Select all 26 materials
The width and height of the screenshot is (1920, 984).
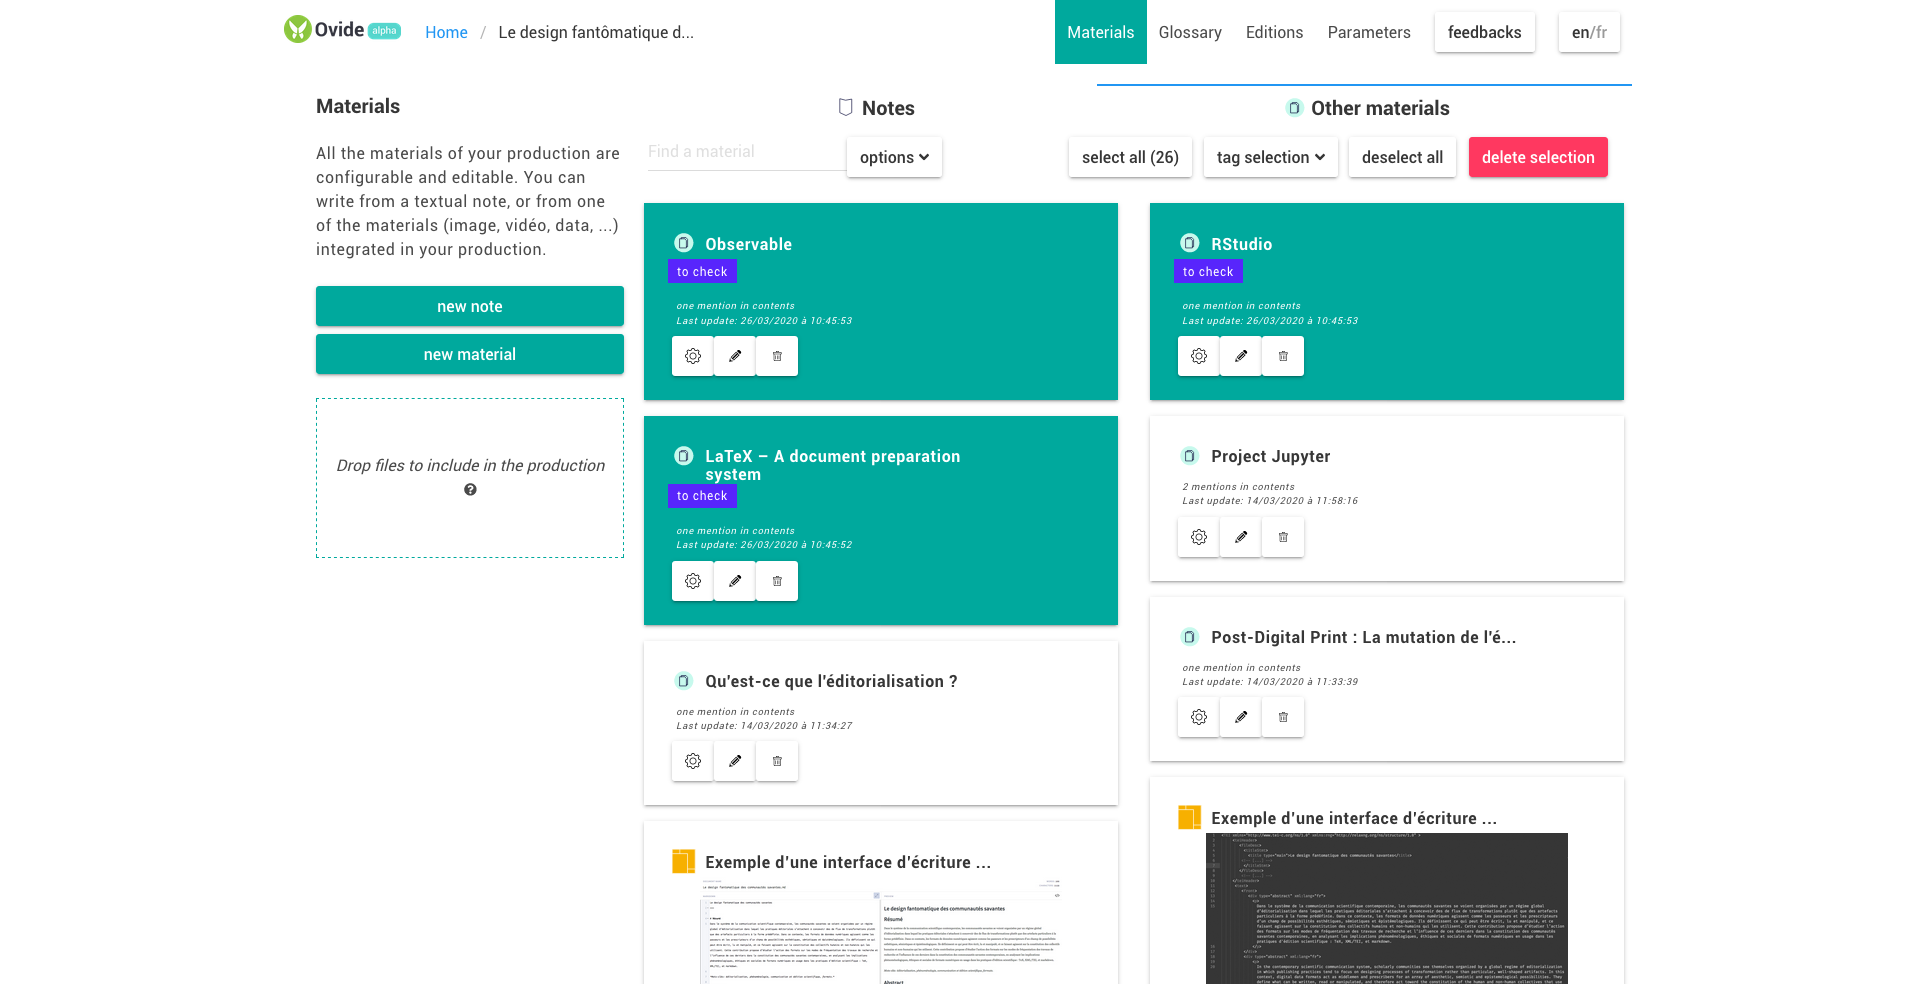click(x=1130, y=157)
